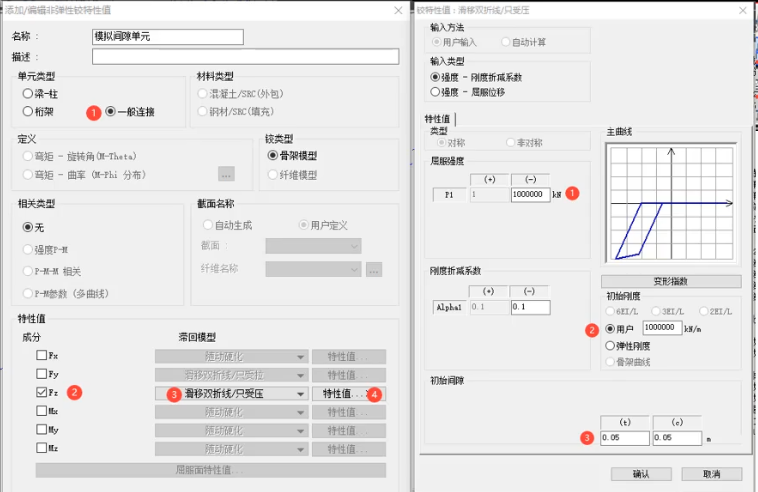Enable the Fx component checkbox
The width and height of the screenshot is (758, 492).
40,356
